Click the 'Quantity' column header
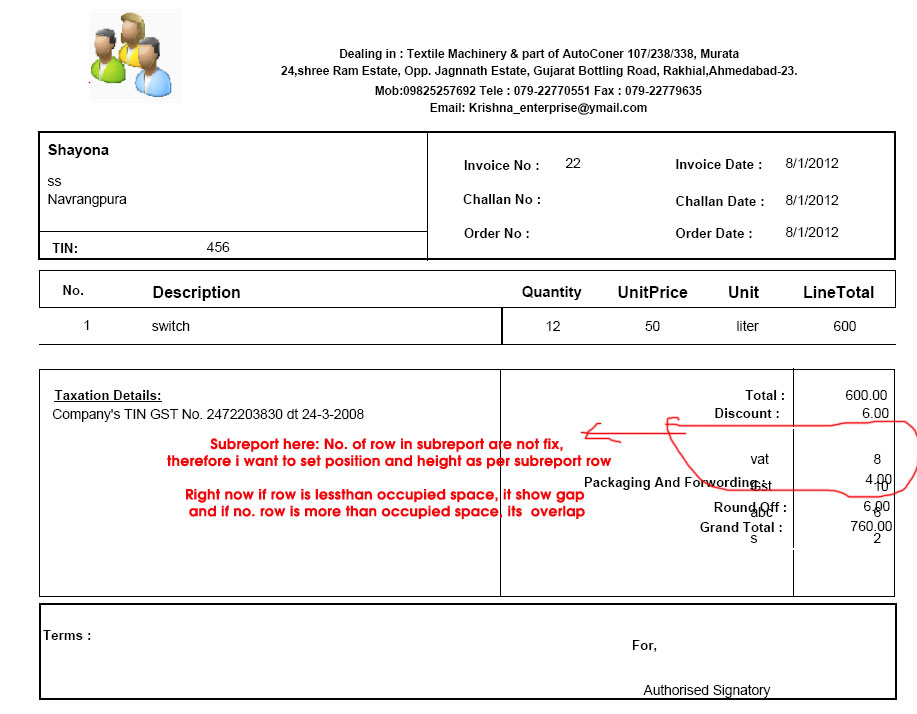This screenshot has width=917, height=714. tap(551, 292)
